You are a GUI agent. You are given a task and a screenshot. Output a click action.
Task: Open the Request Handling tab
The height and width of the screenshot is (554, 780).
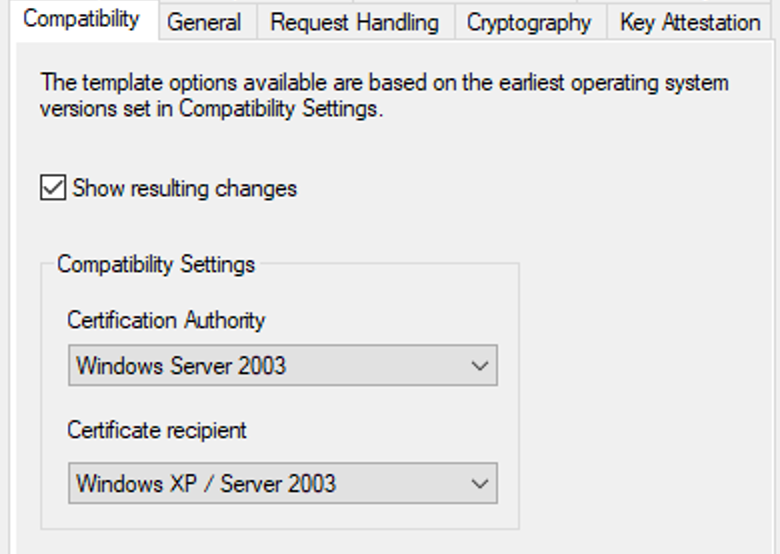click(x=354, y=22)
